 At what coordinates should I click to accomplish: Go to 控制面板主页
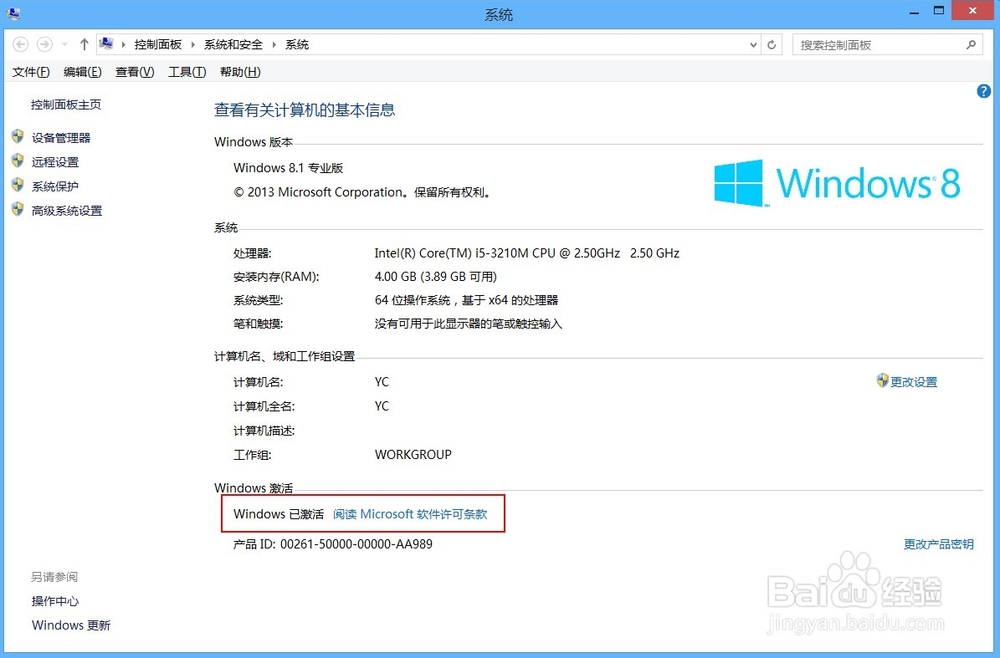[x=66, y=105]
